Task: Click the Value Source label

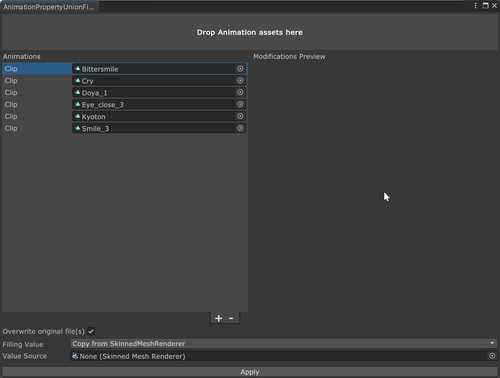Action: click(x=25, y=356)
